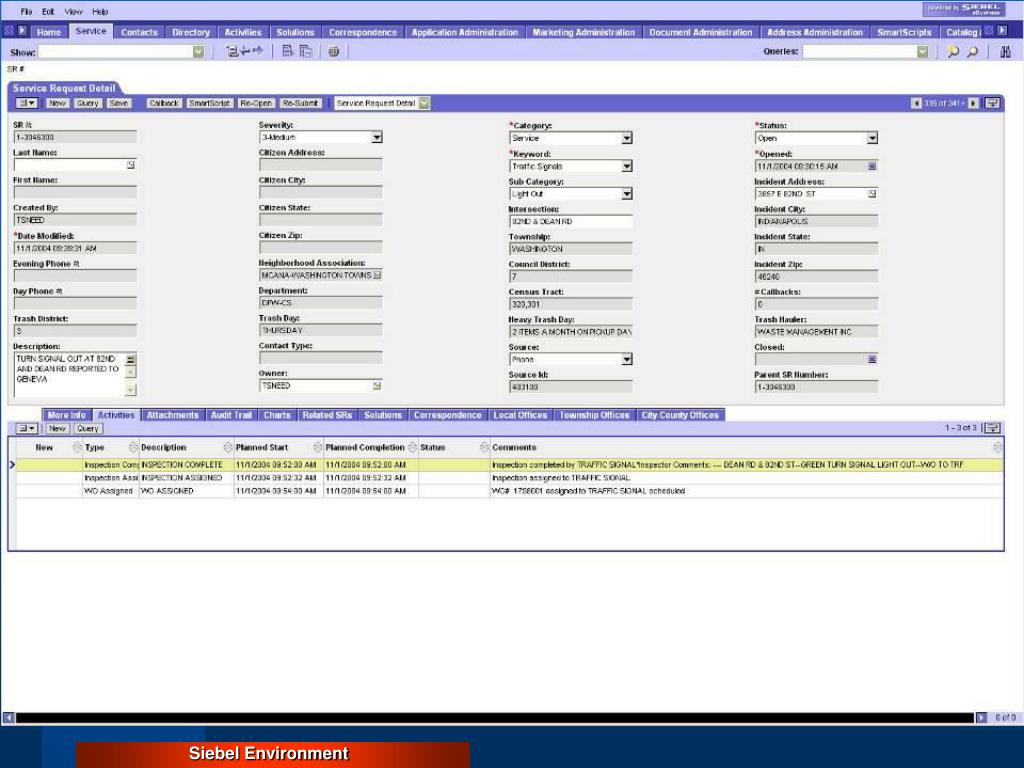Click the Save button in Service Request Detail

click(118, 103)
